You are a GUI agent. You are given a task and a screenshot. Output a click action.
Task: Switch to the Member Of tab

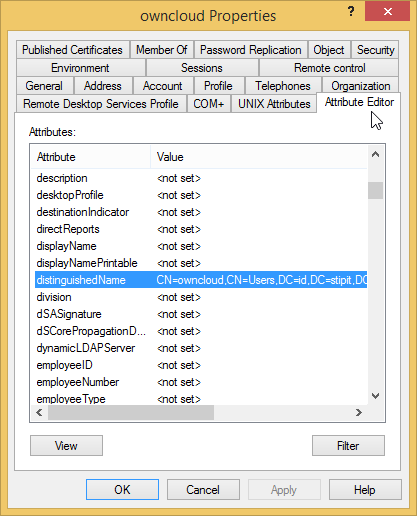point(162,50)
